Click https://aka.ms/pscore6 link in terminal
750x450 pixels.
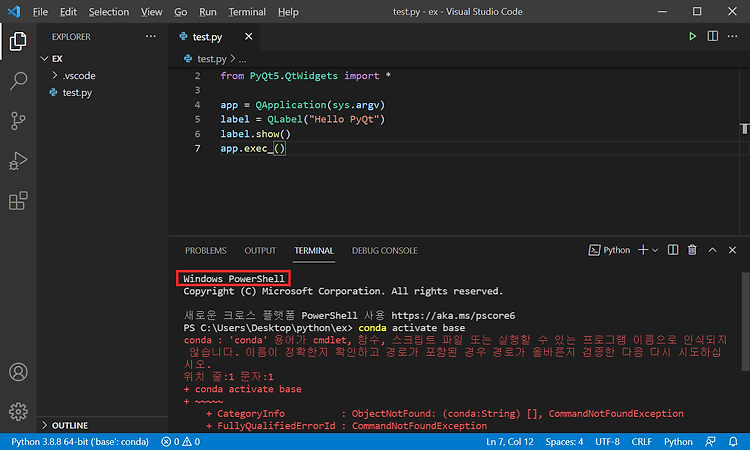453,316
